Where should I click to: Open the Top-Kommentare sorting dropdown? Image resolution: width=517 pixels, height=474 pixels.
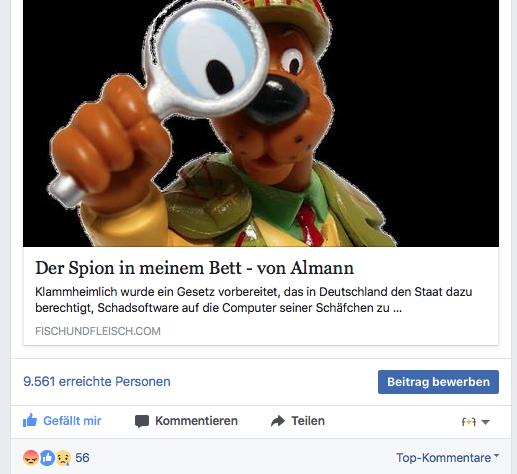[447, 458]
